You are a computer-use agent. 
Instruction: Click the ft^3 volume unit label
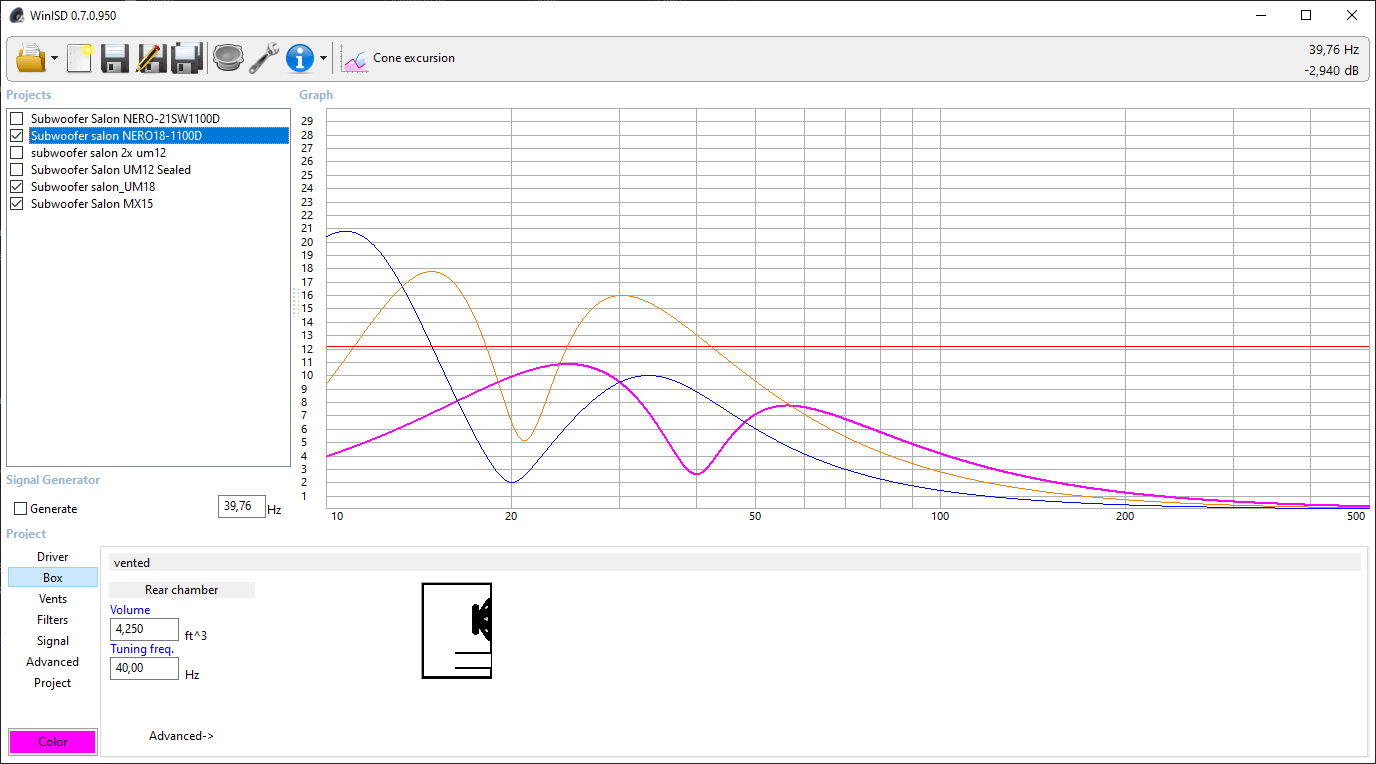[196, 636]
